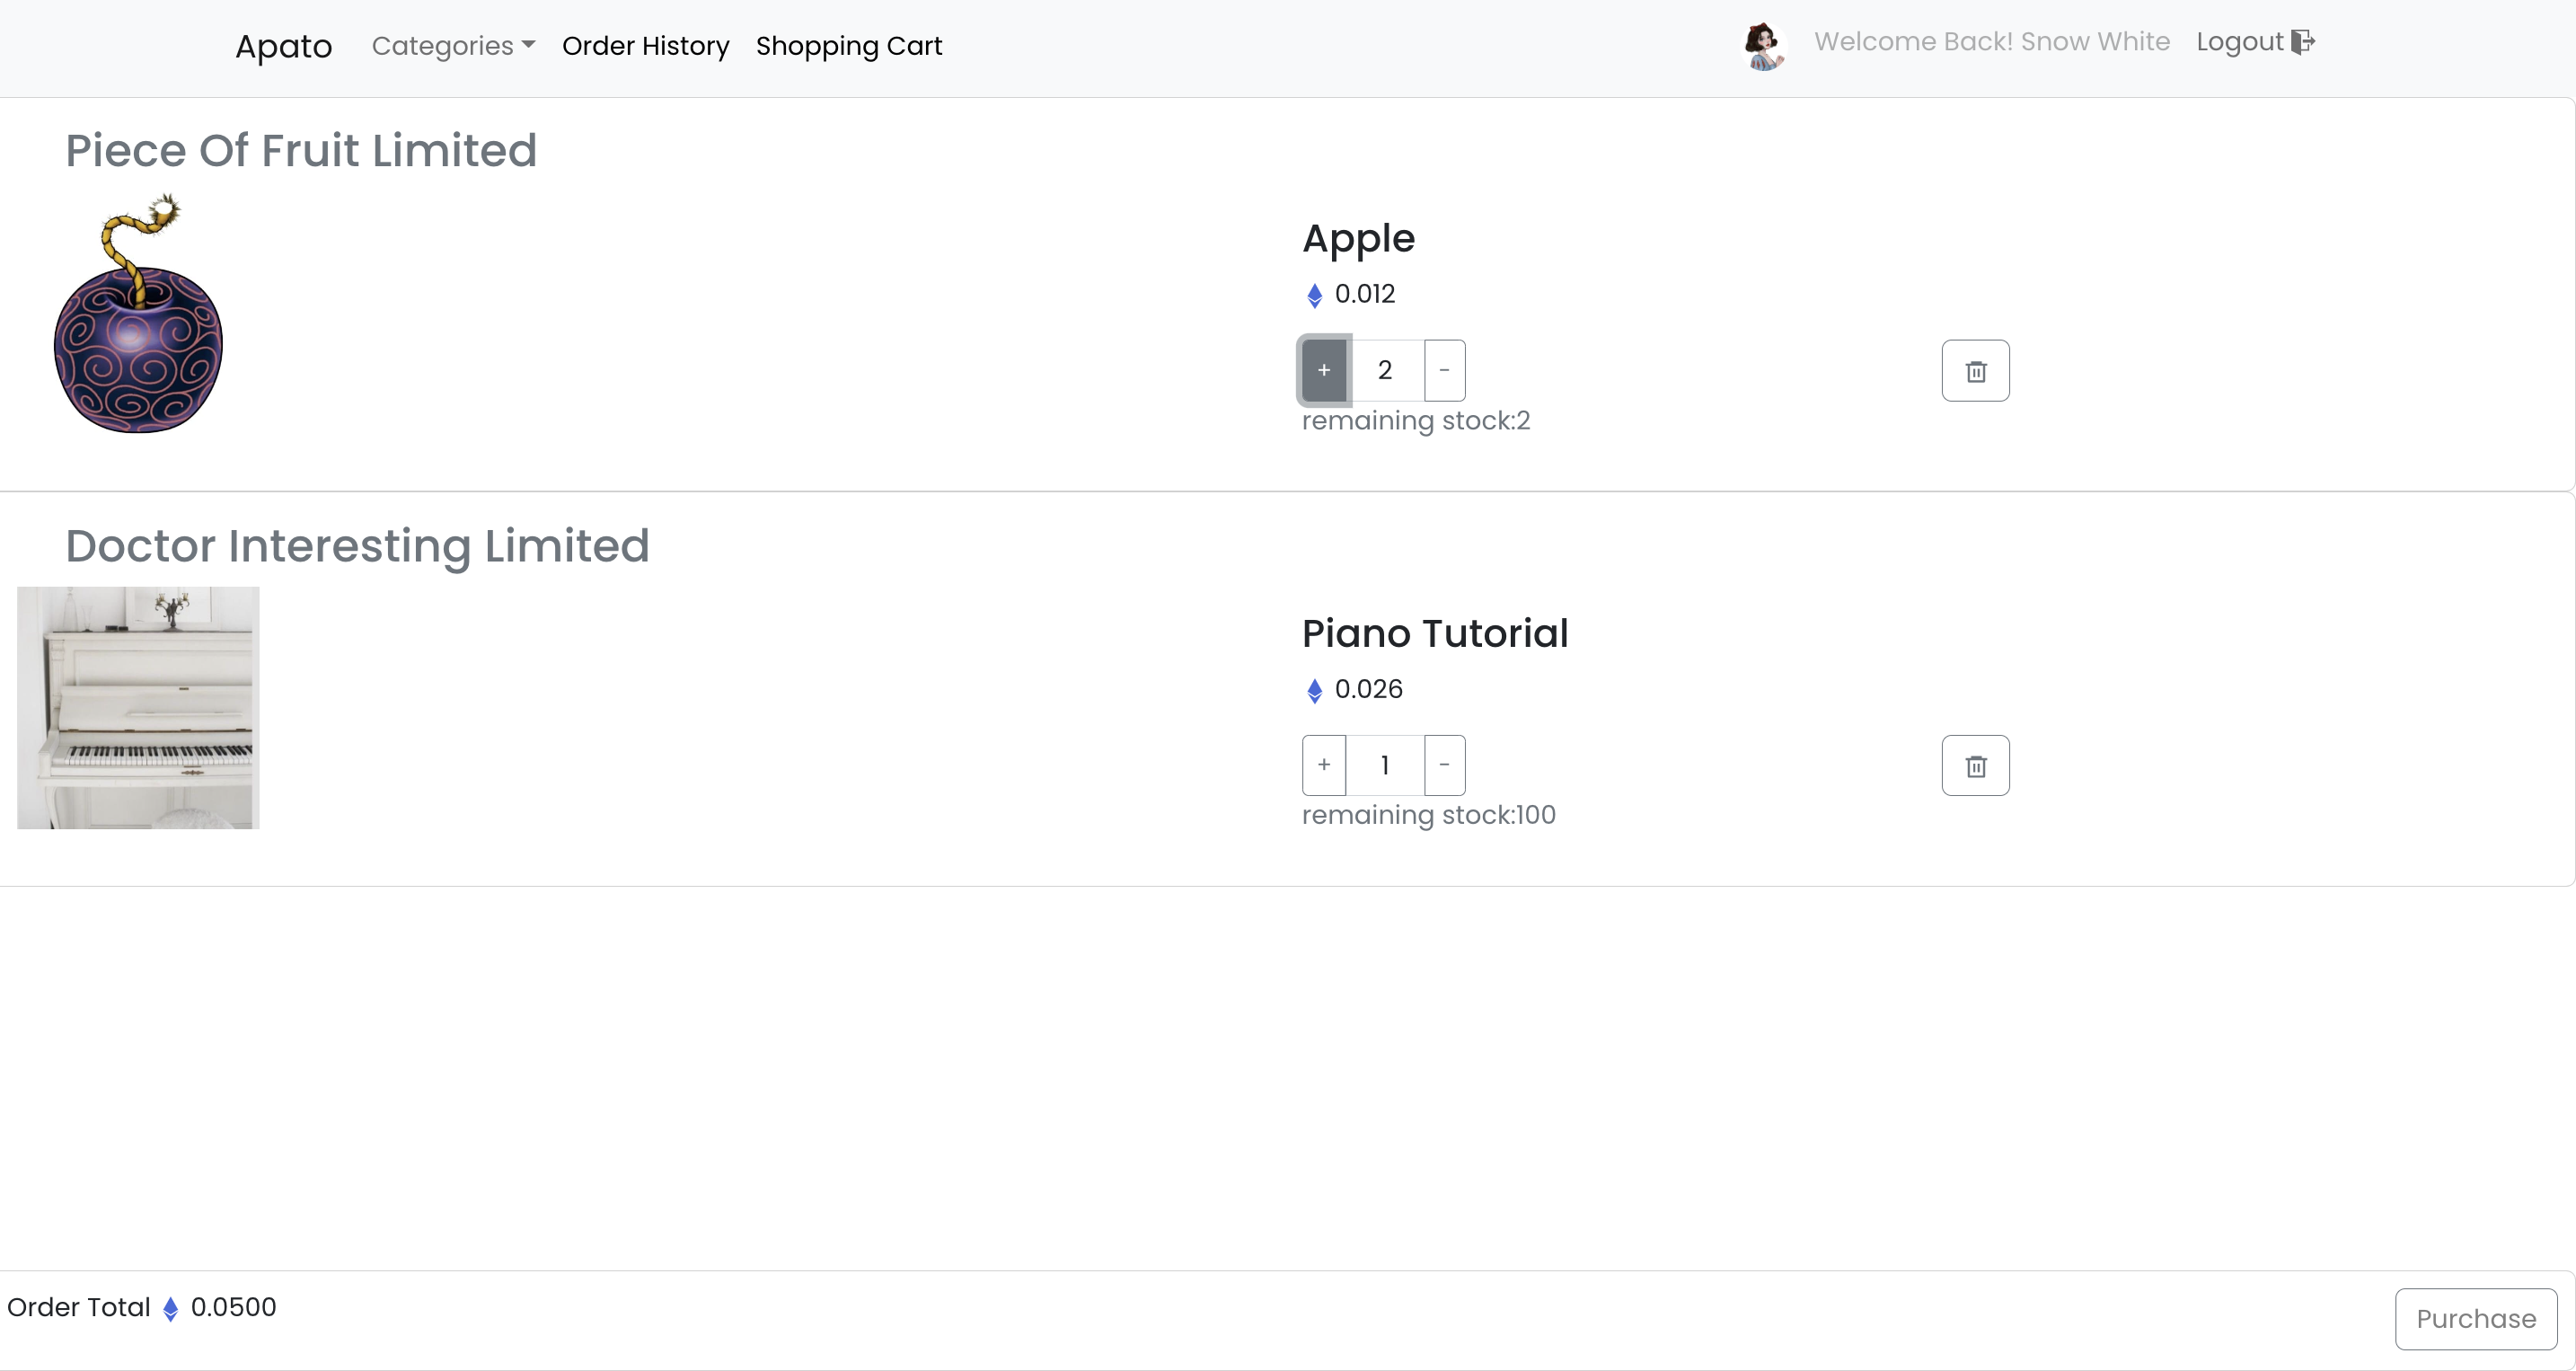
Task: Delete Apple from the cart via trash icon
Action: click(x=1975, y=371)
